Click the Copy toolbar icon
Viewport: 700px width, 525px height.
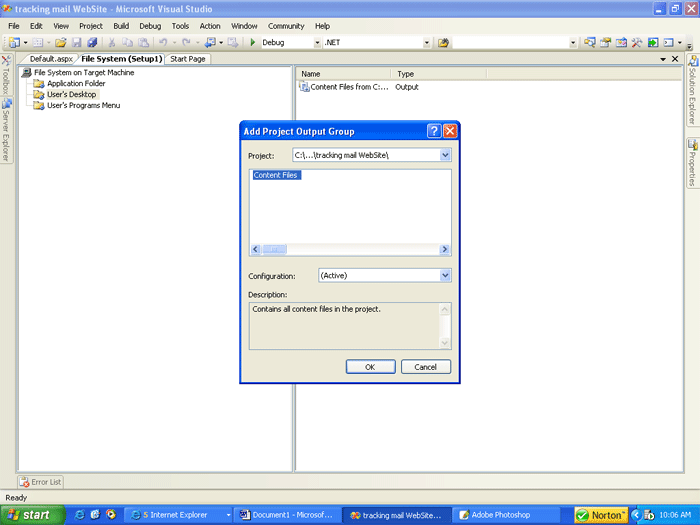pos(128,42)
